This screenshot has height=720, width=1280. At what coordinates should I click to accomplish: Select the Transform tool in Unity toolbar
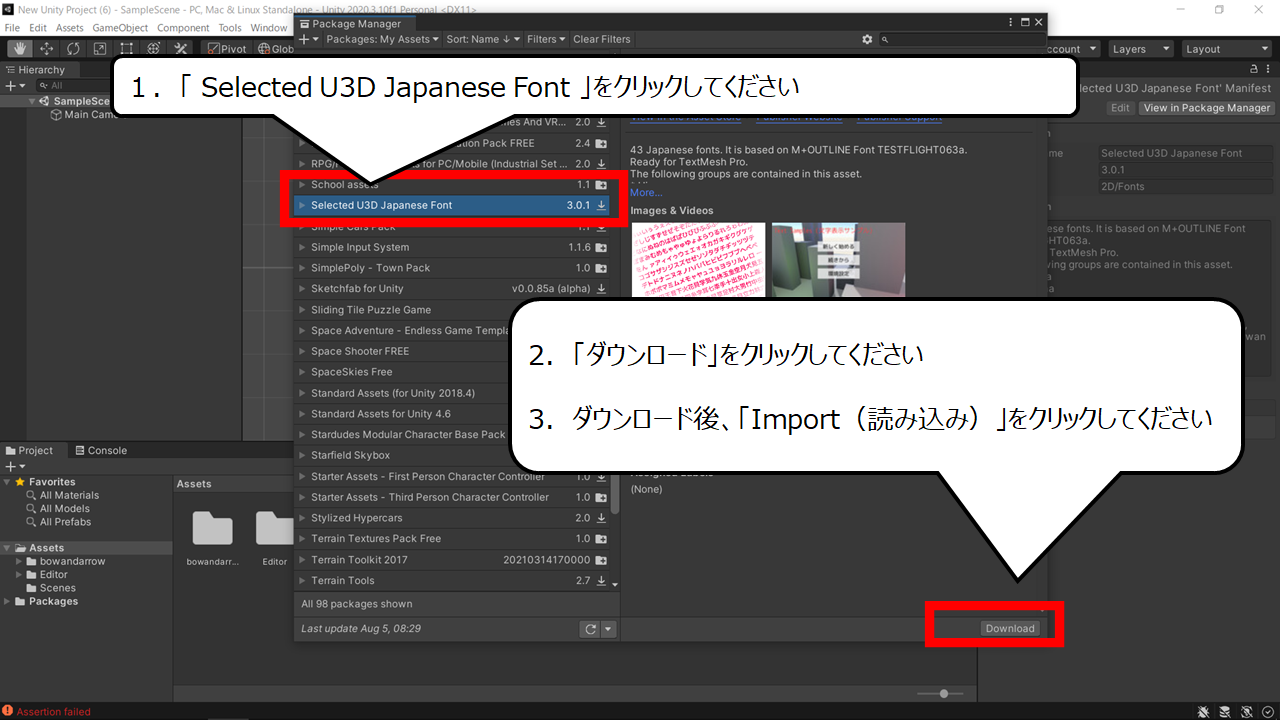(x=154, y=48)
